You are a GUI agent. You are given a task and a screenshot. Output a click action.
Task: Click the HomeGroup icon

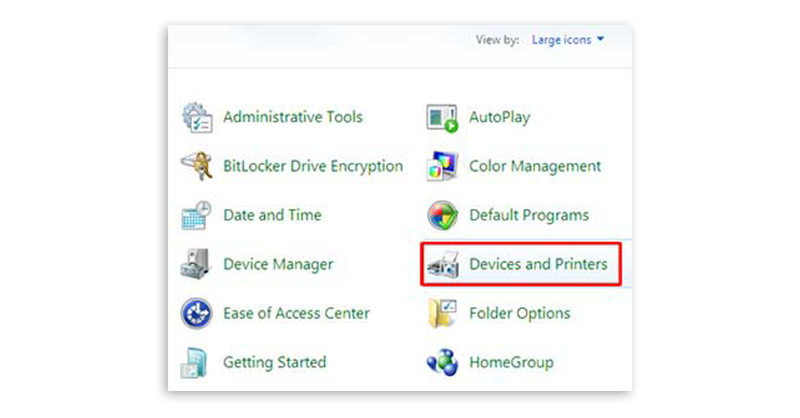[x=442, y=362]
